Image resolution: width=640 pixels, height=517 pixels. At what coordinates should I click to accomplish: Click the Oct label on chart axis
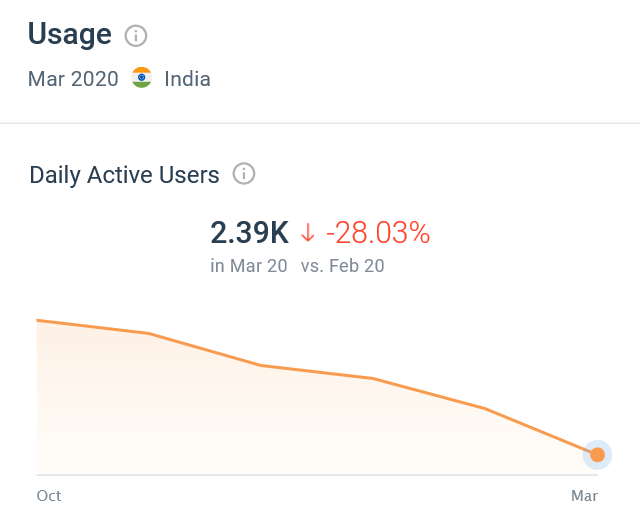49,495
